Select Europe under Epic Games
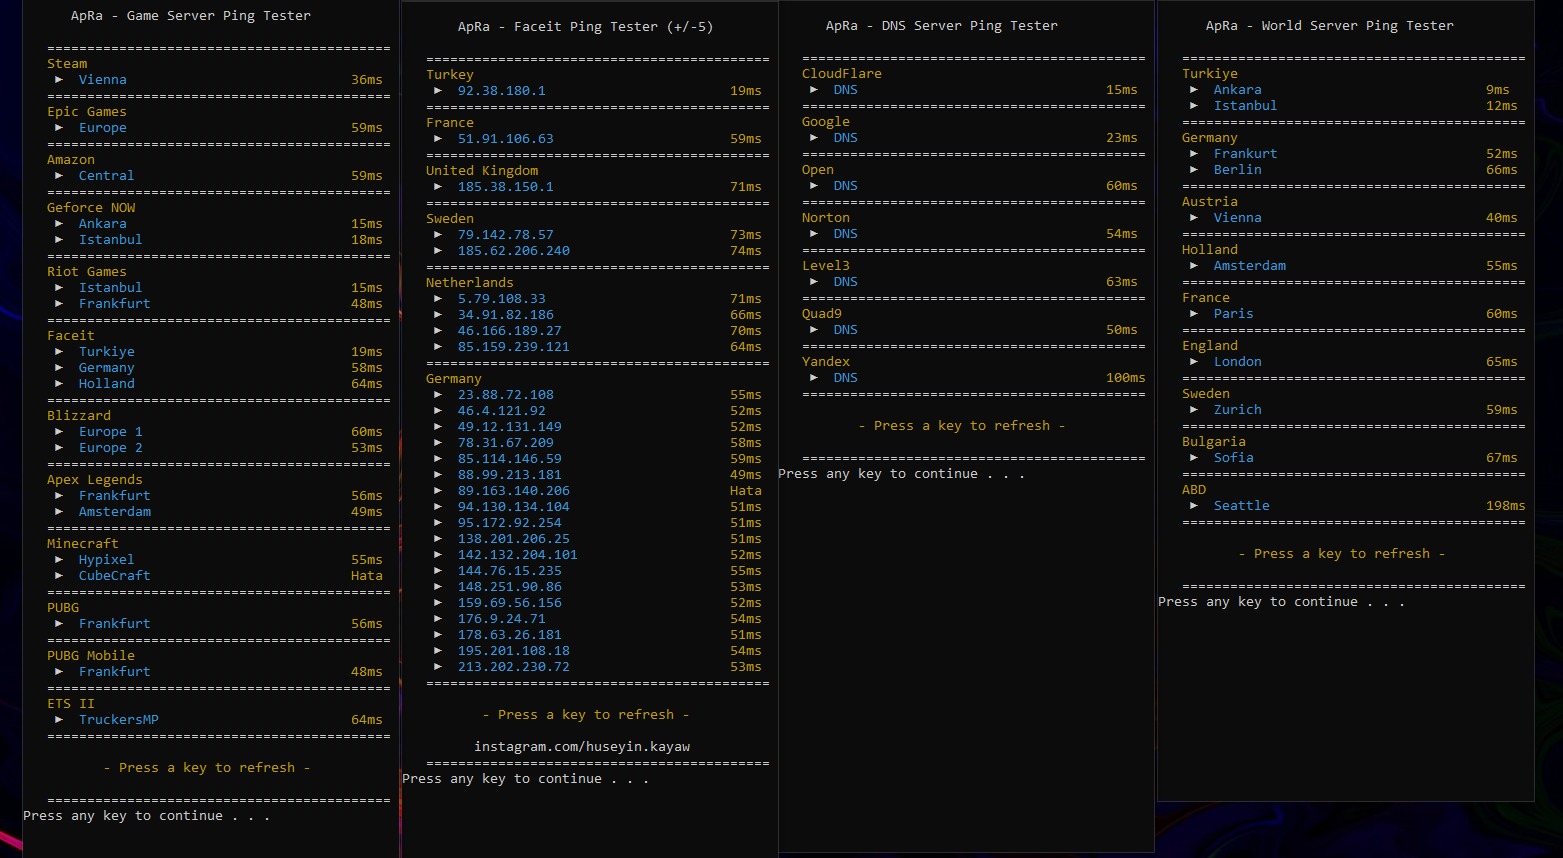Image resolution: width=1563 pixels, height=858 pixels. (103, 128)
